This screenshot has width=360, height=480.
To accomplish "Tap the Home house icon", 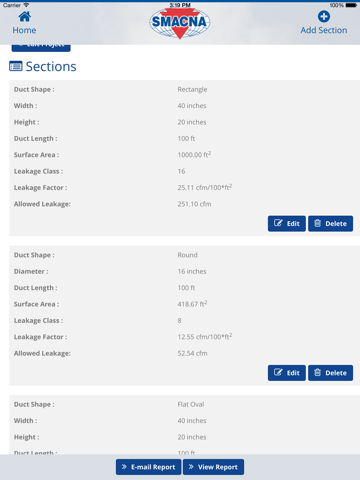I will pyautogui.click(x=24, y=16).
